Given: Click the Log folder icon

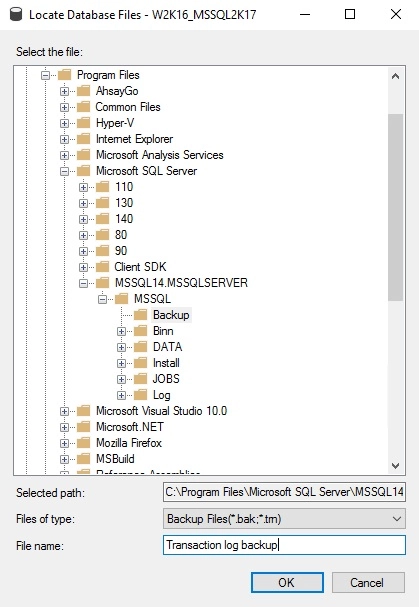Looking at the screenshot, I should pos(141,395).
